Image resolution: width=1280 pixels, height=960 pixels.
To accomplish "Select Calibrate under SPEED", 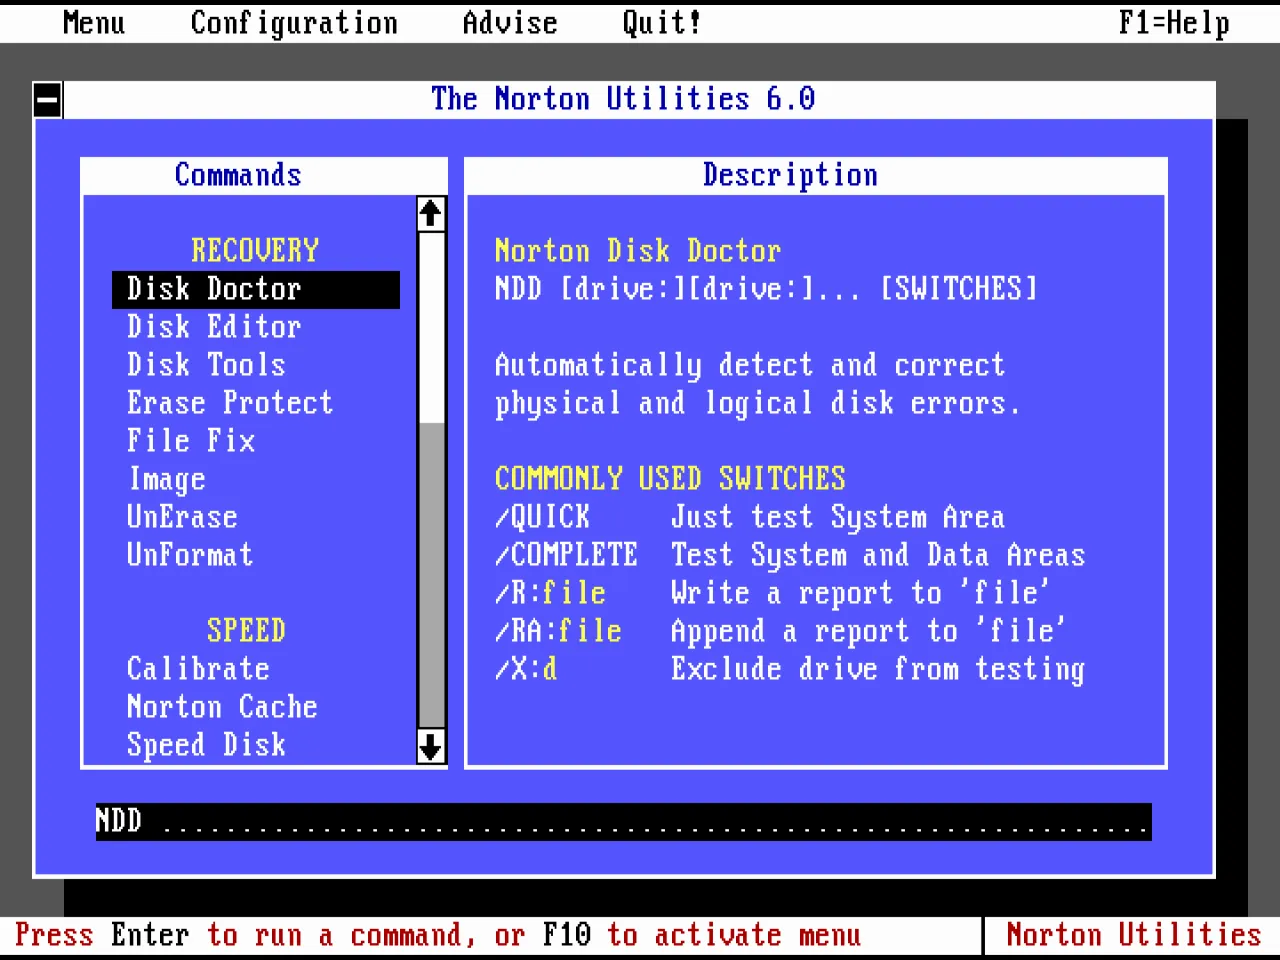I will (x=198, y=669).
